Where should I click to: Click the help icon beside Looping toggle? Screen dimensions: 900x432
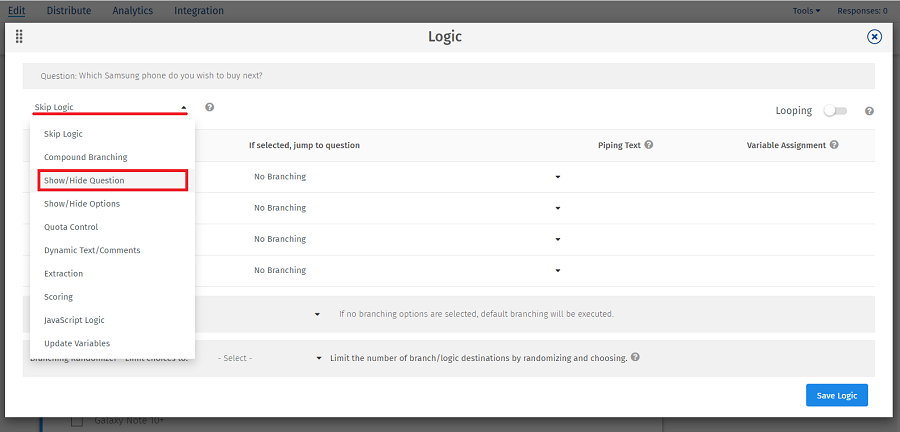point(869,111)
